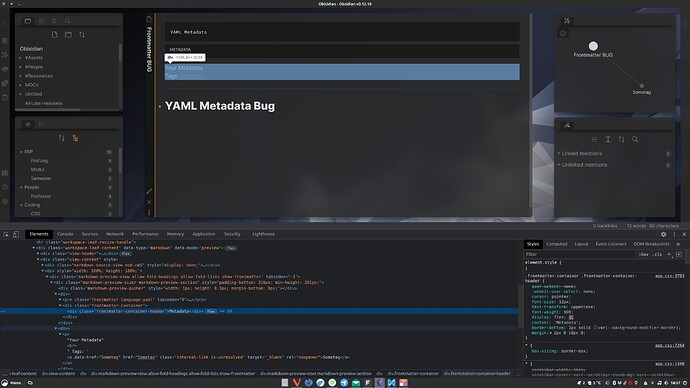This screenshot has height=388, width=690.
Task: Open the tag pane tab
Action: click(x=28, y=124)
